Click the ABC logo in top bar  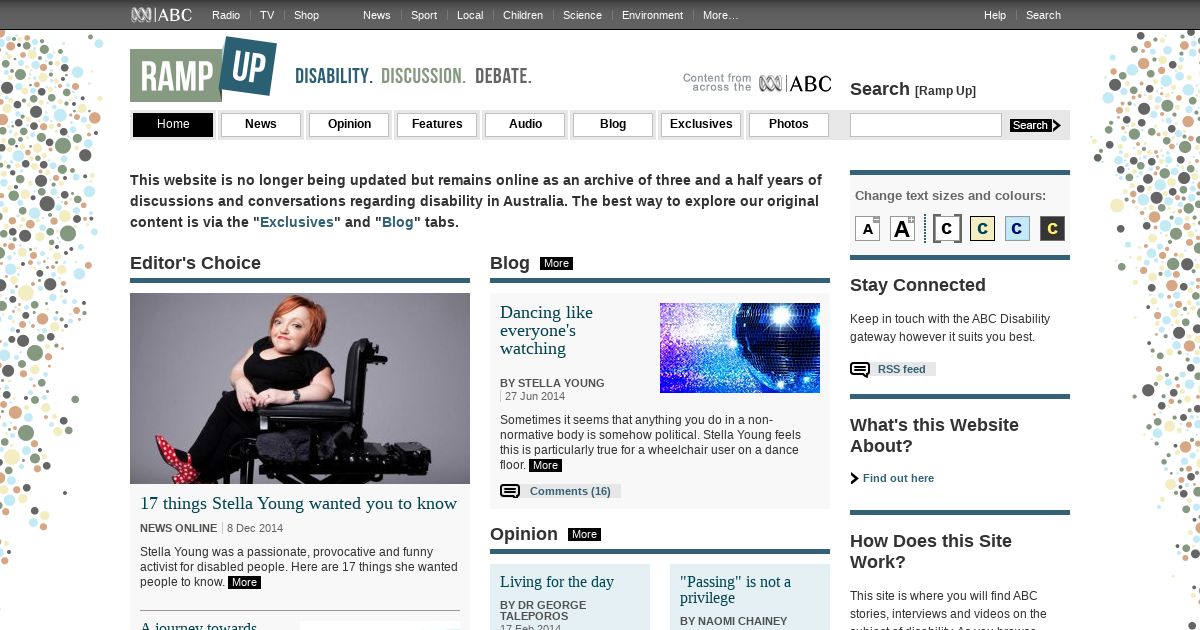tap(161, 14)
